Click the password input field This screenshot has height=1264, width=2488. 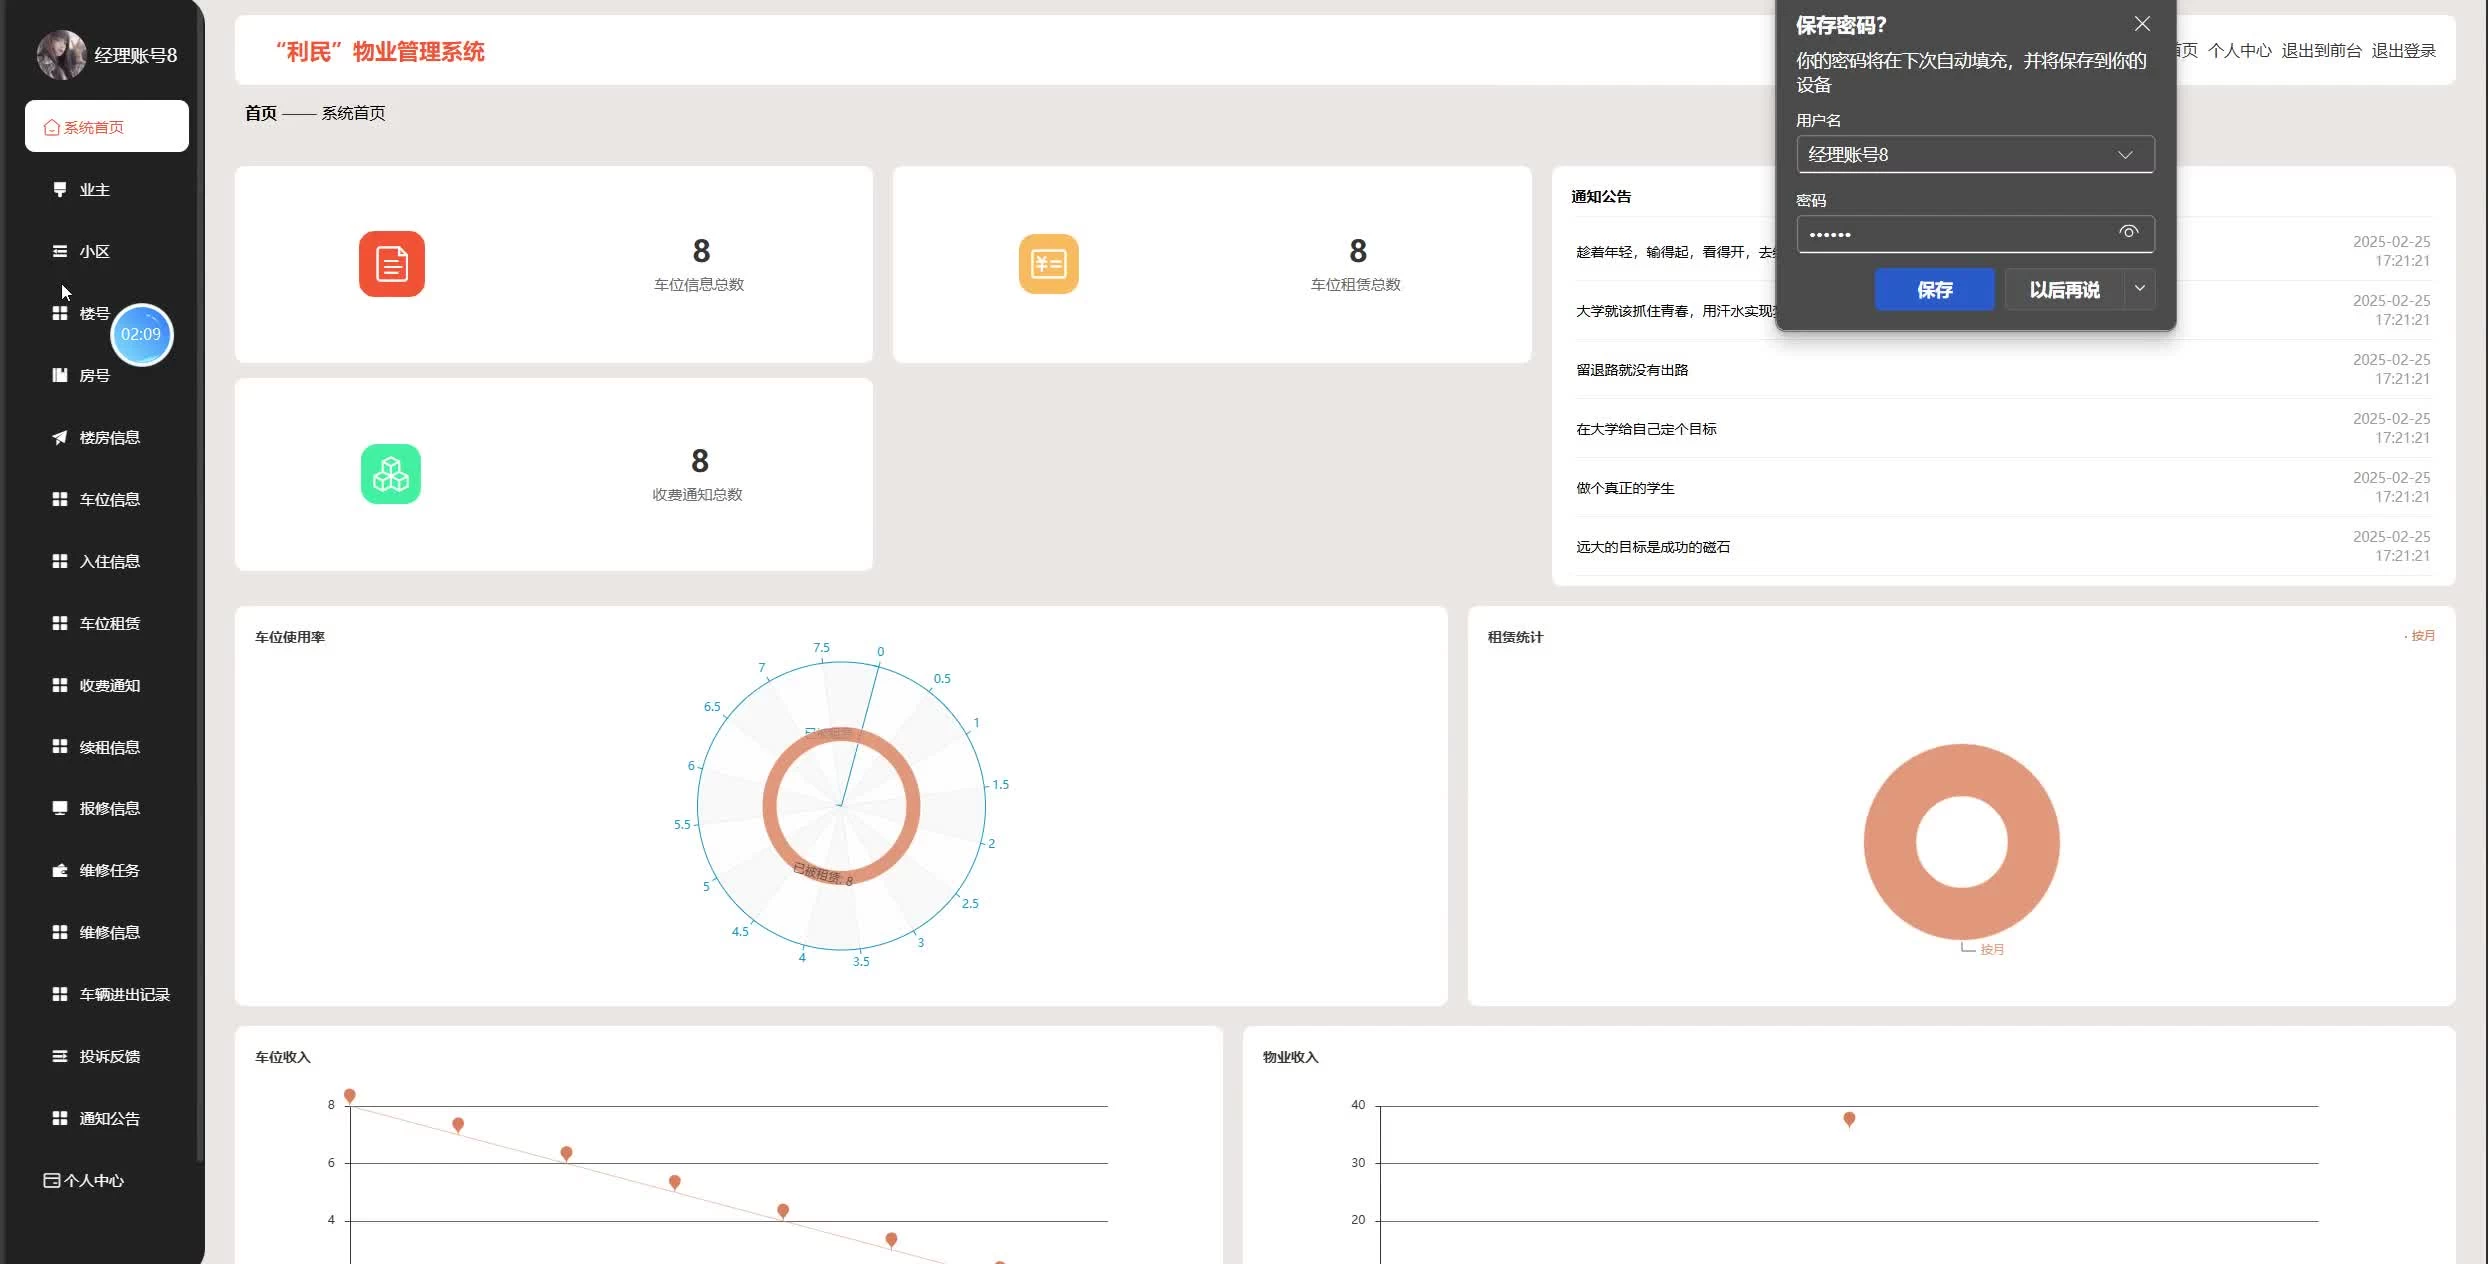click(x=1950, y=234)
